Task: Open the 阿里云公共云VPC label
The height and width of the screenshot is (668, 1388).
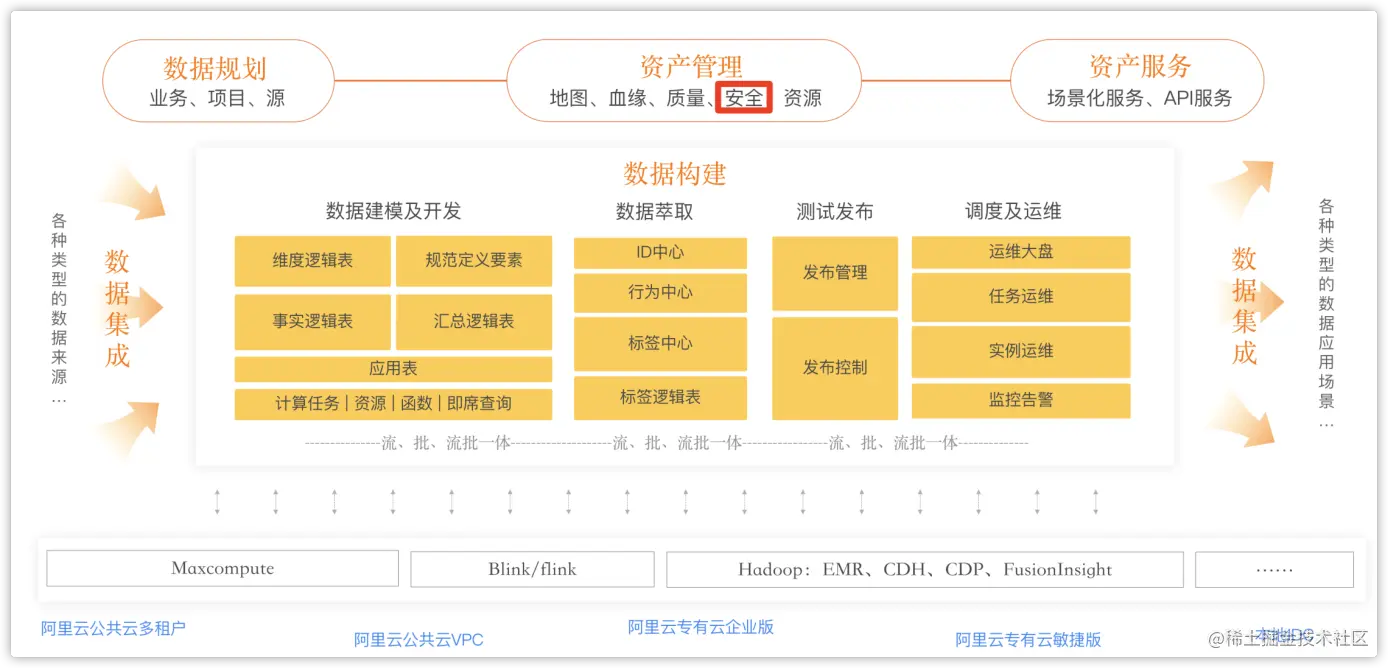Action: click(419, 640)
